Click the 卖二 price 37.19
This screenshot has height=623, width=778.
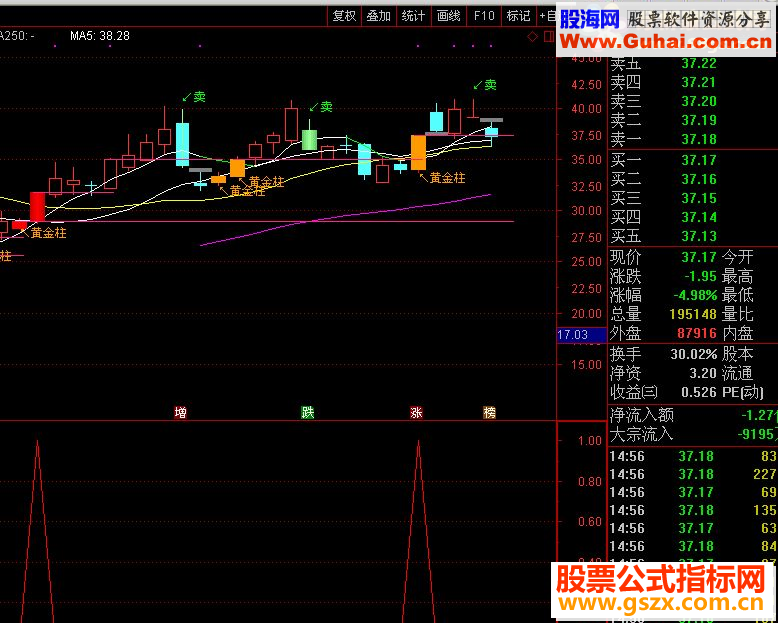point(699,120)
